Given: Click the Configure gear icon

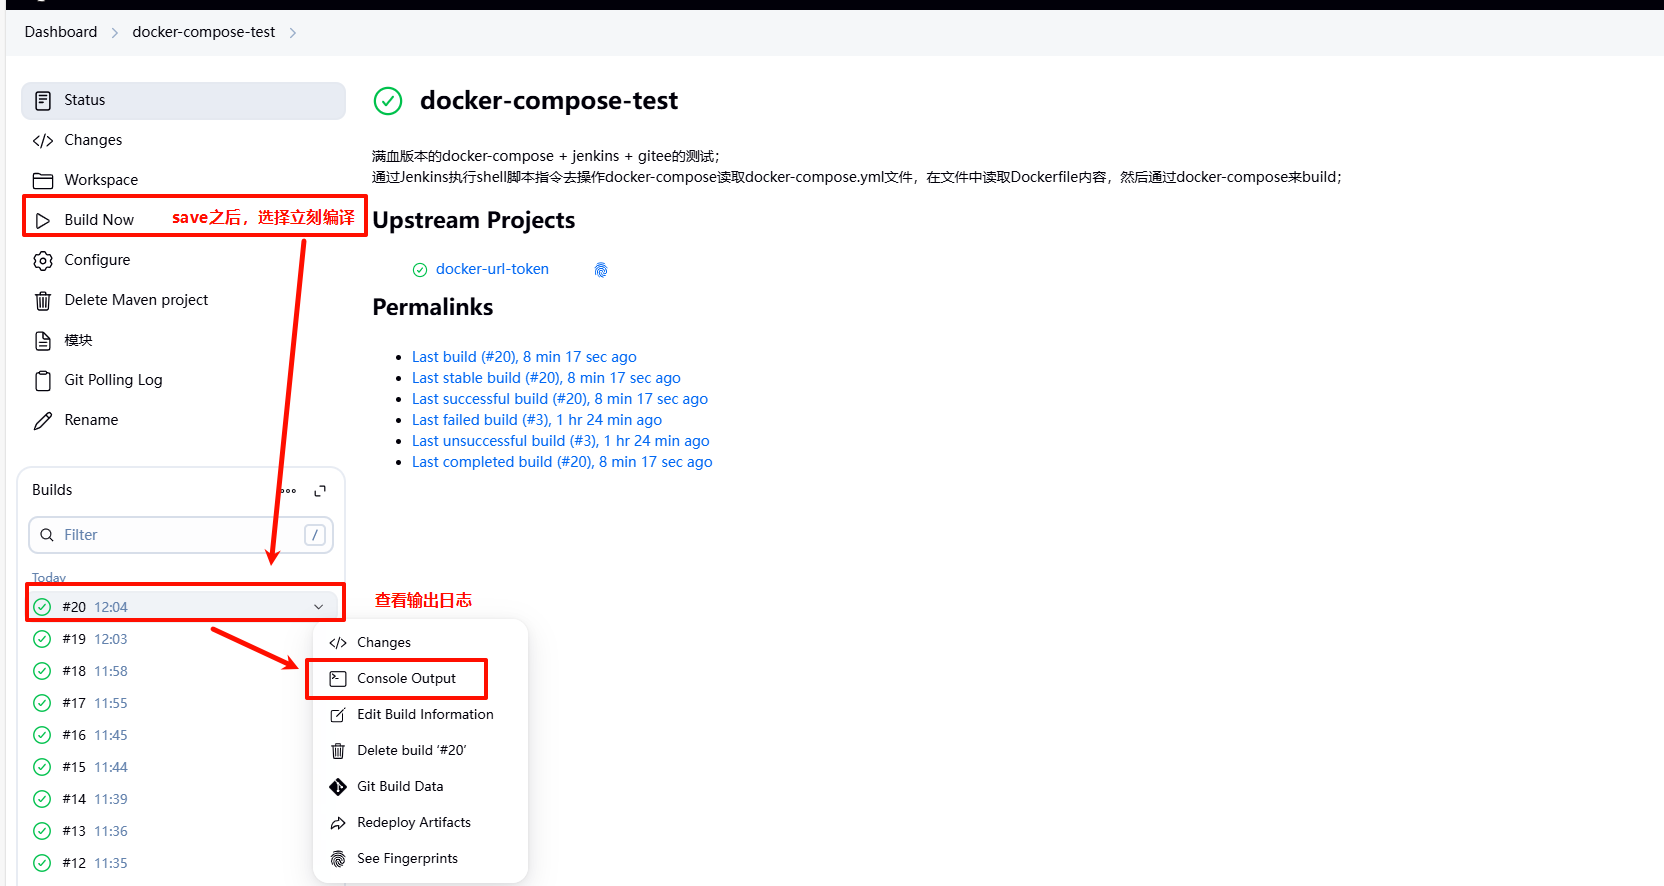Looking at the screenshot, I should [x=43, y=260].
